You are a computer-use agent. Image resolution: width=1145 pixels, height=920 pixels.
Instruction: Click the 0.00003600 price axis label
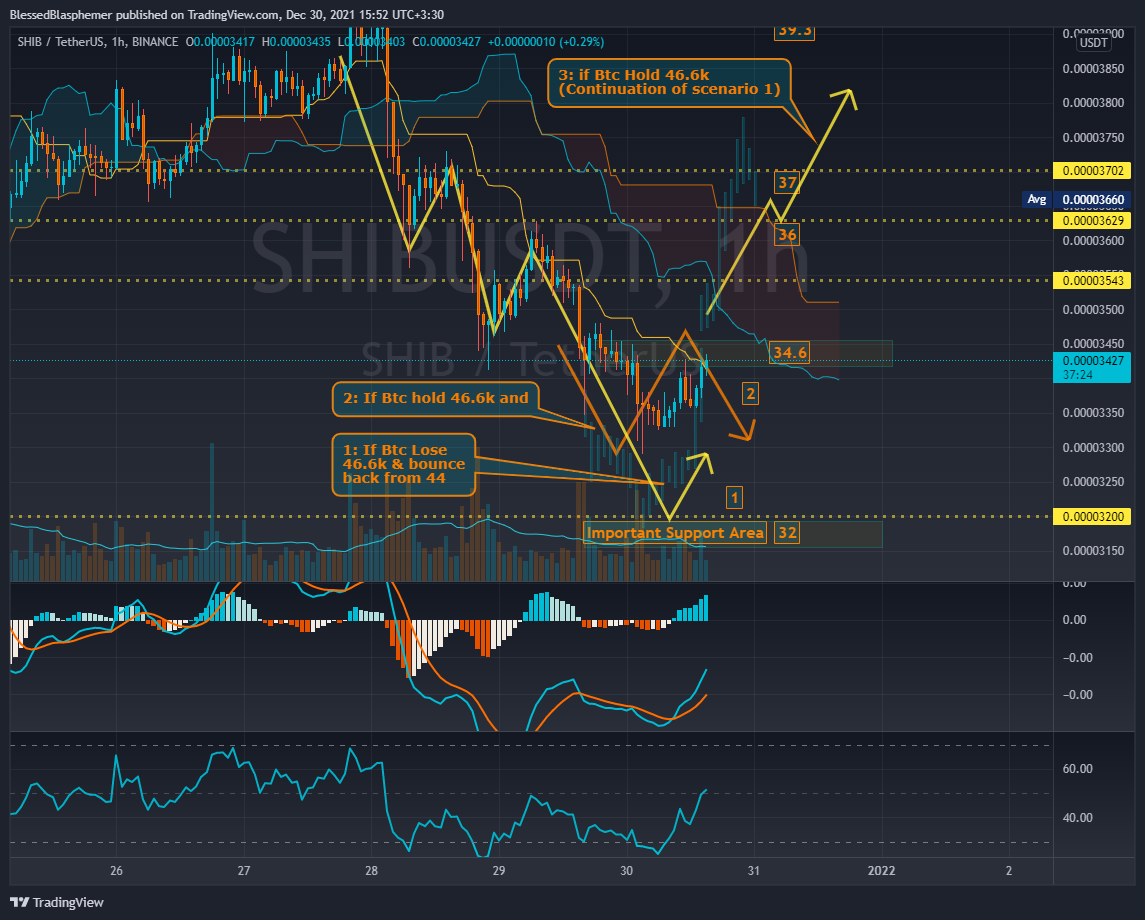[1093, 241]
